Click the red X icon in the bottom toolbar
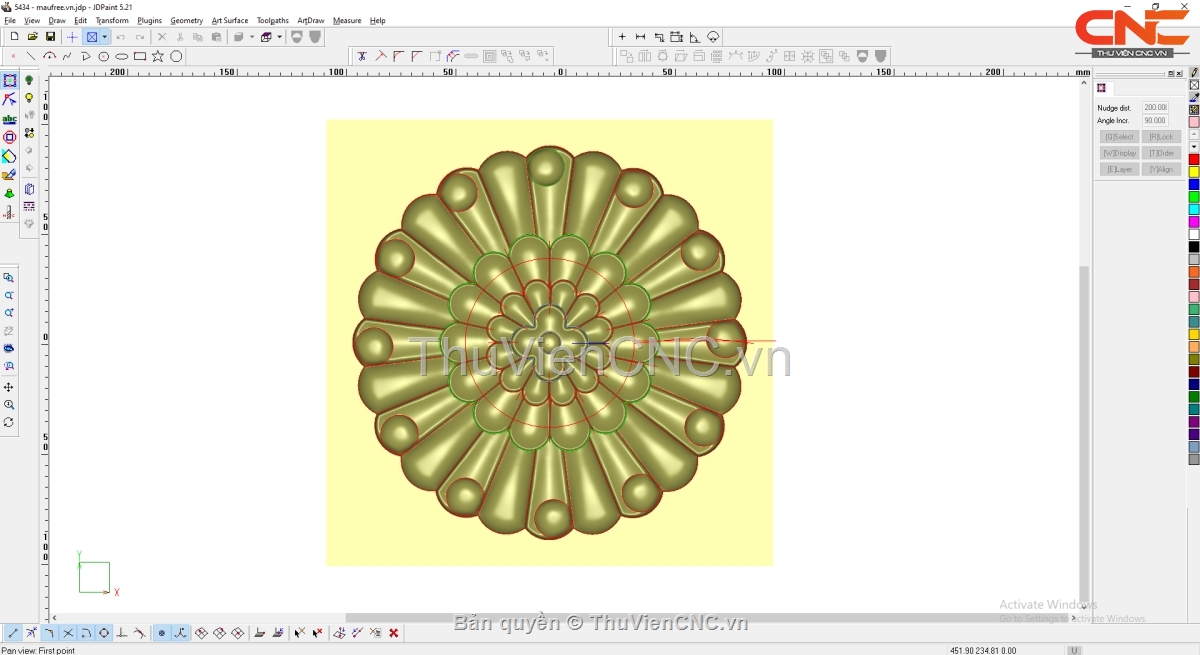This screenshot has width=1200, height=655. (394, 633)
